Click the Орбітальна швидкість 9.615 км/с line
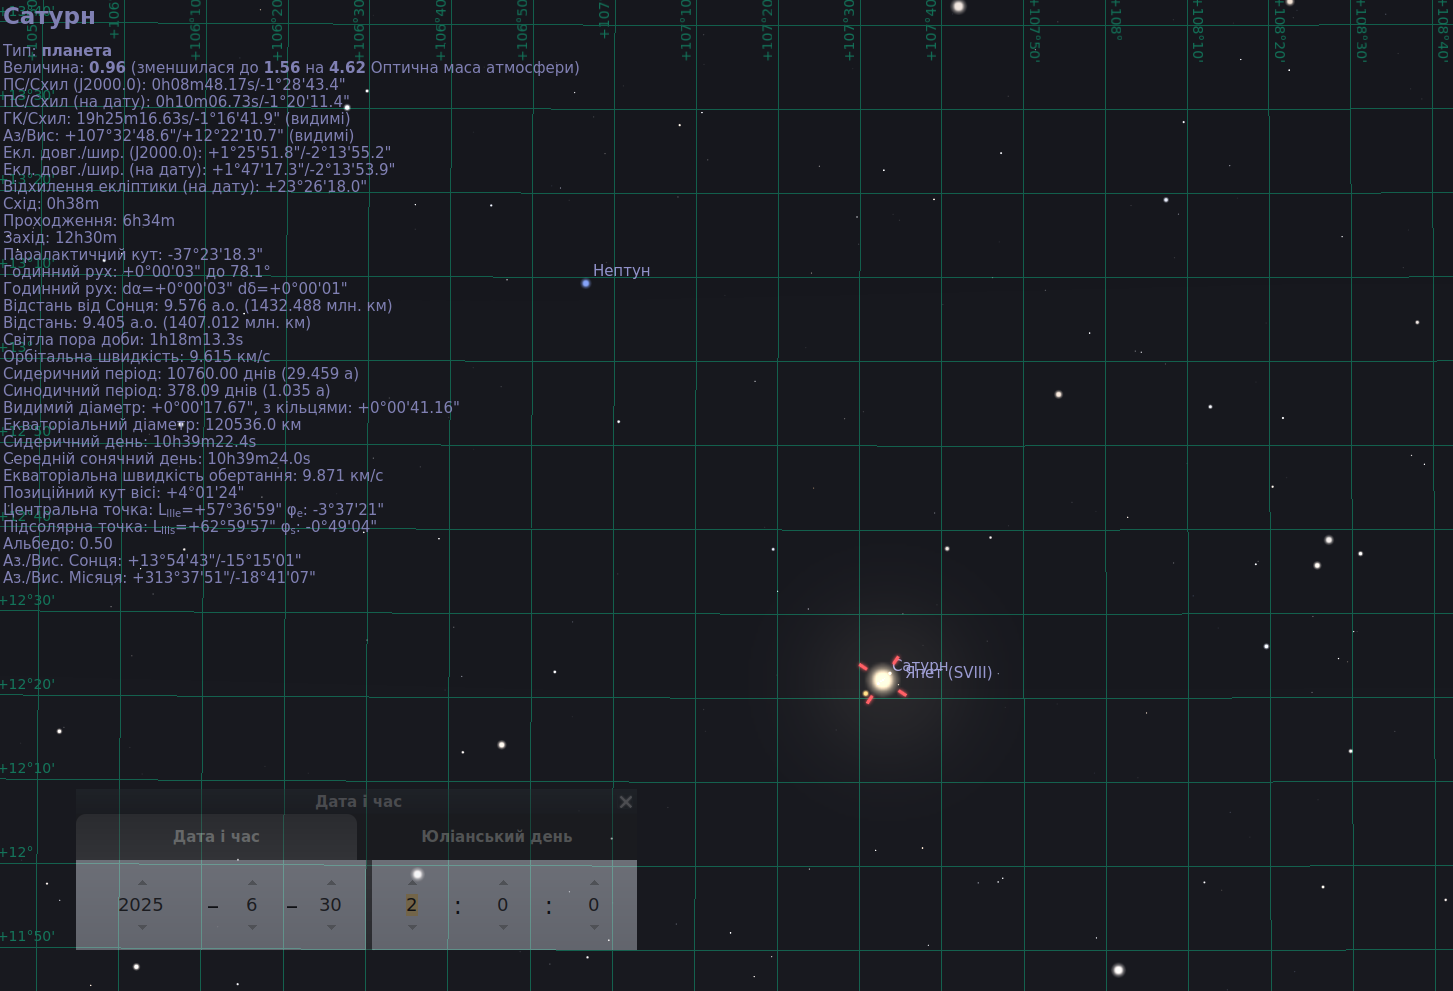 pos(137,357)
